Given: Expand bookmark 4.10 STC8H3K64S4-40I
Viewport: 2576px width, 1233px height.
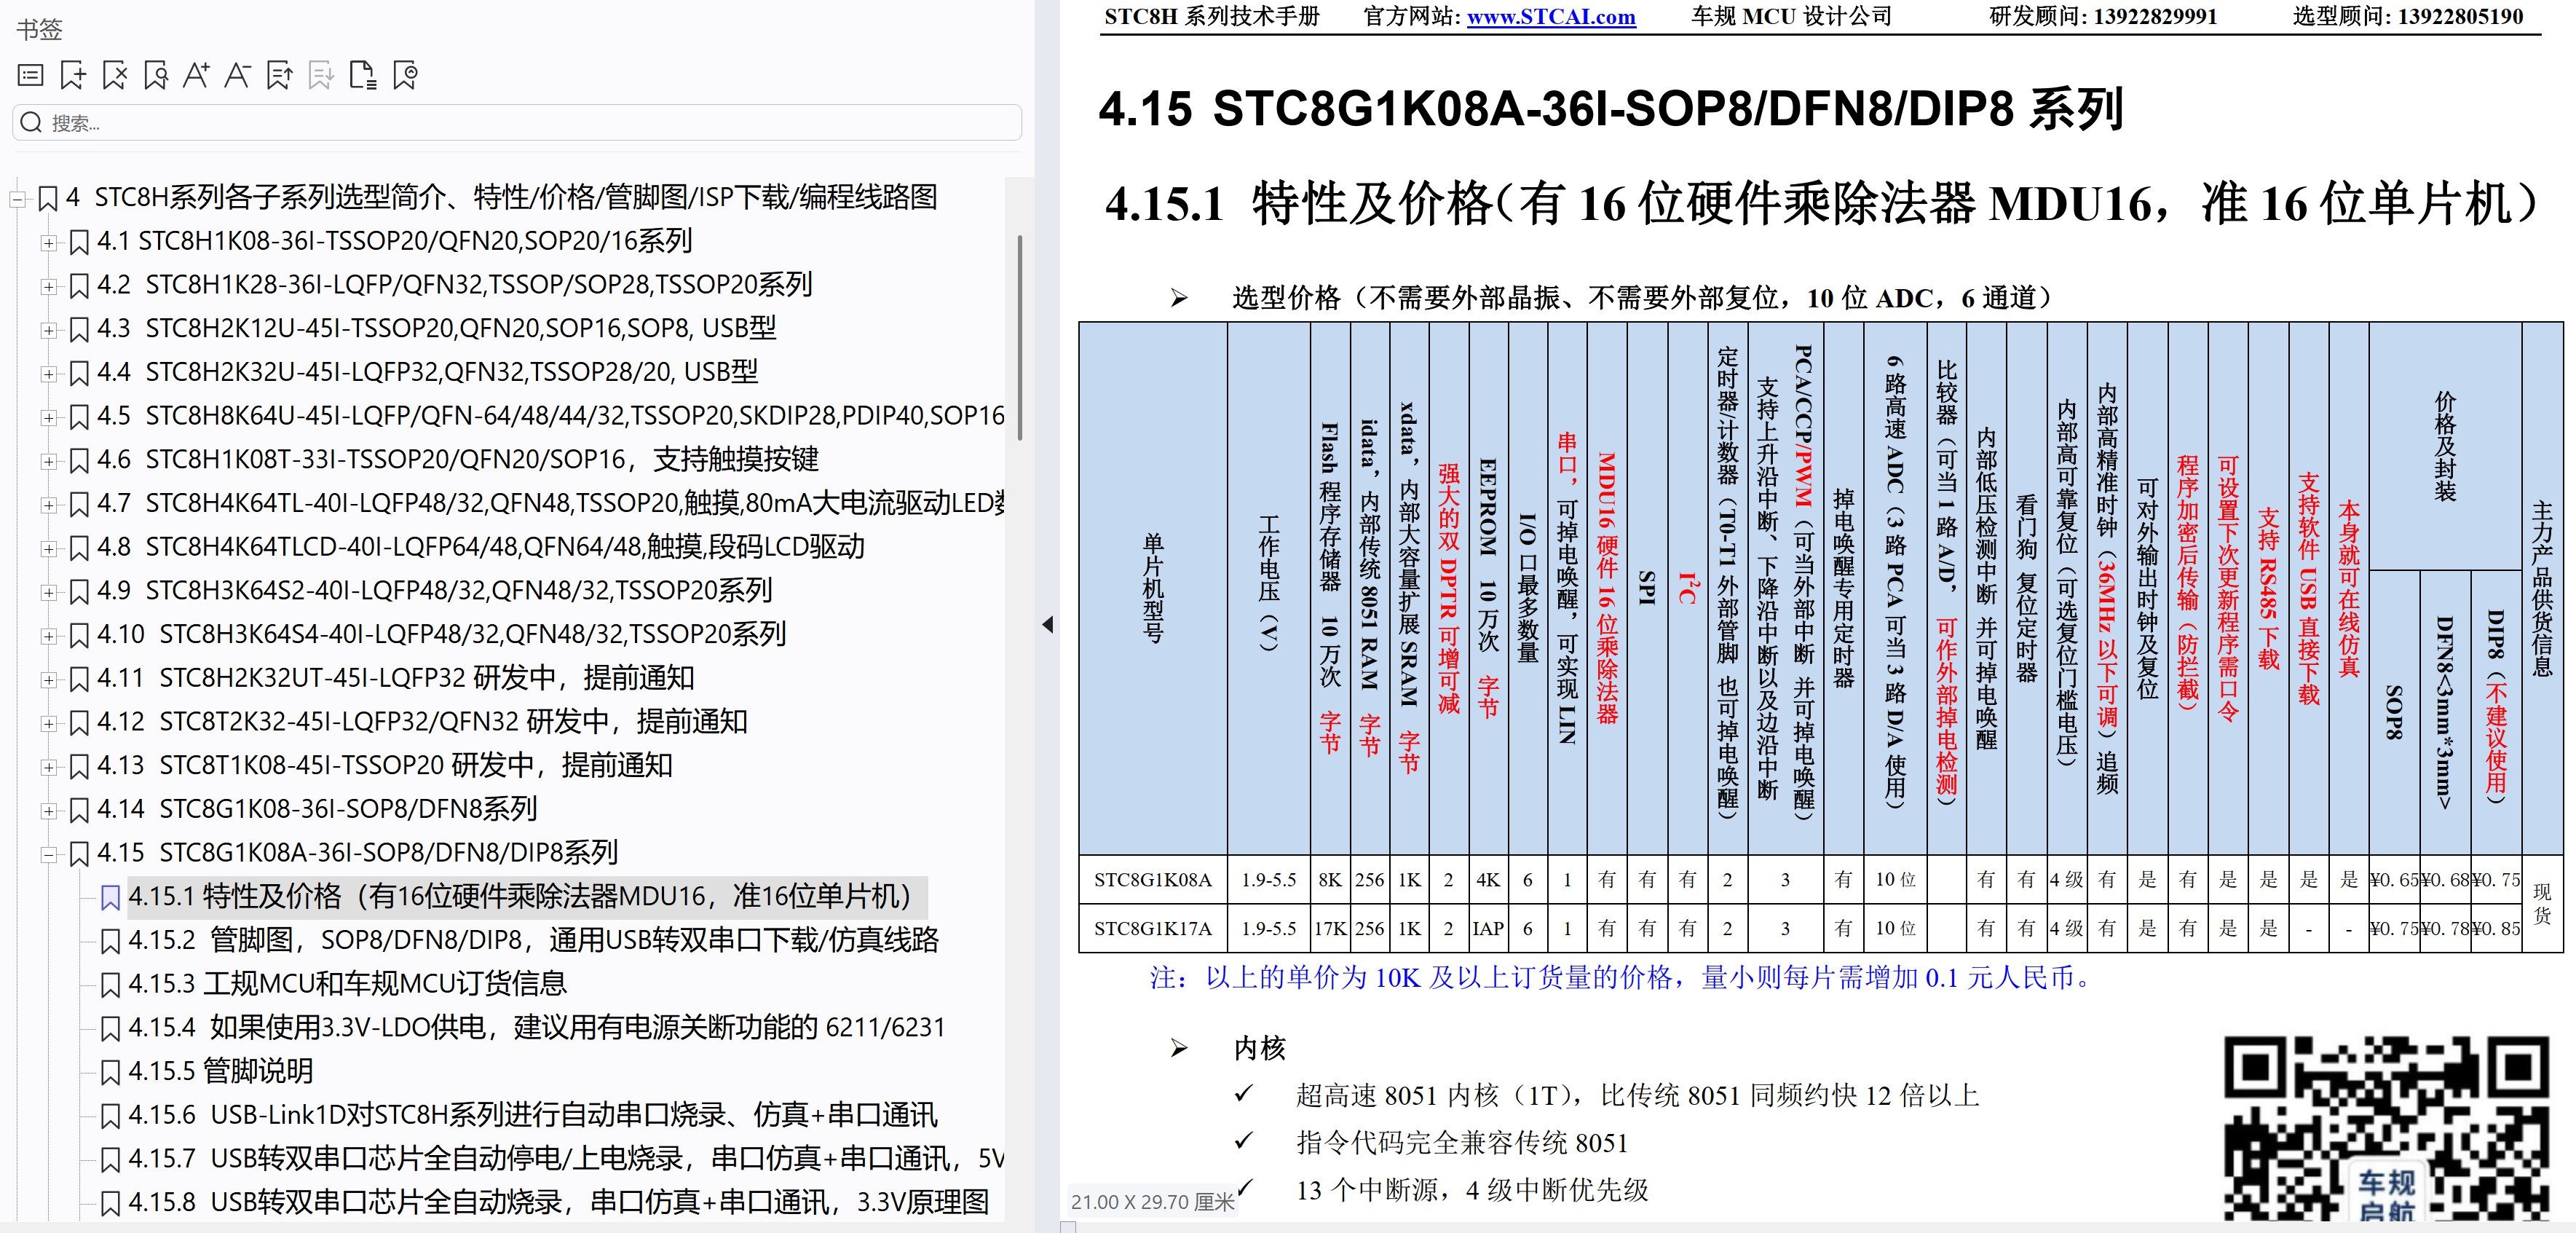Looking at the screenshot, I should pos(48,636).
